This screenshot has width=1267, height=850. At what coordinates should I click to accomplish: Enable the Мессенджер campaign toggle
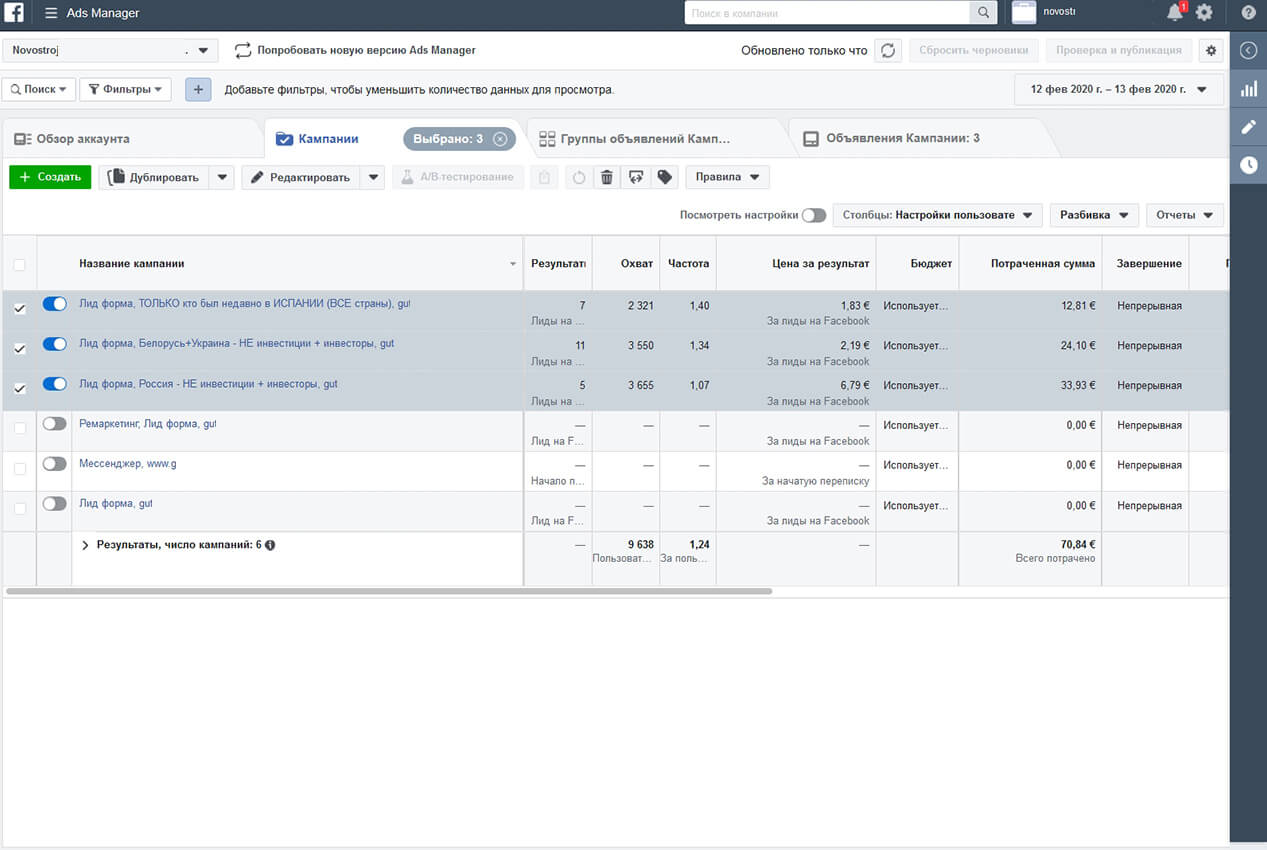(54, 463)
